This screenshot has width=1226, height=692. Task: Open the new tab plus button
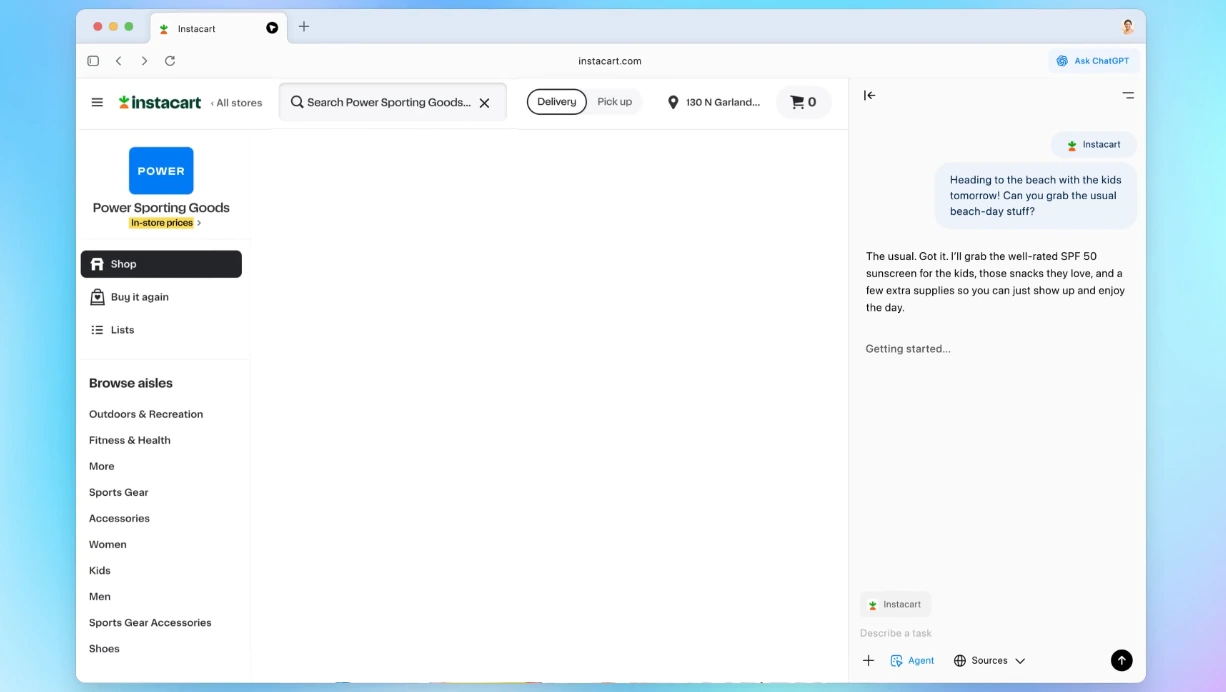(304, 27)
